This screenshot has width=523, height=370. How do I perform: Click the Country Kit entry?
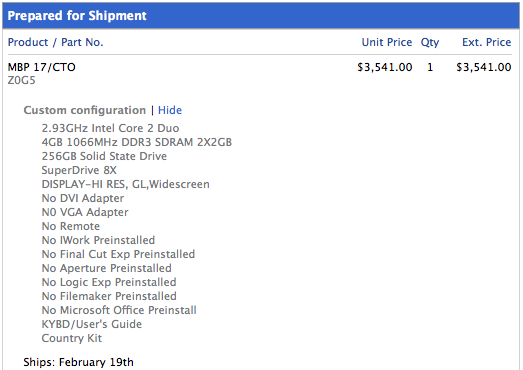(72, 338)
